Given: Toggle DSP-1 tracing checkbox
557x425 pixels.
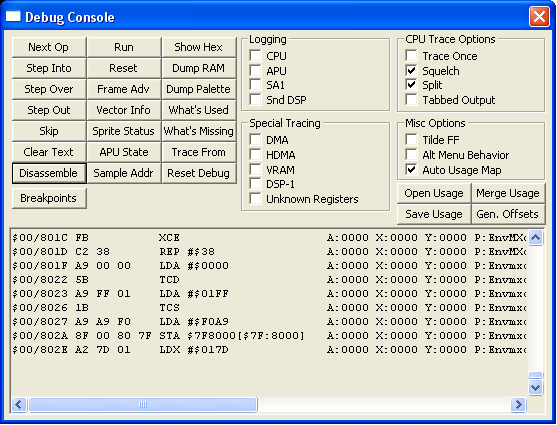Looking at the screenshot, I should click(255, 184).
